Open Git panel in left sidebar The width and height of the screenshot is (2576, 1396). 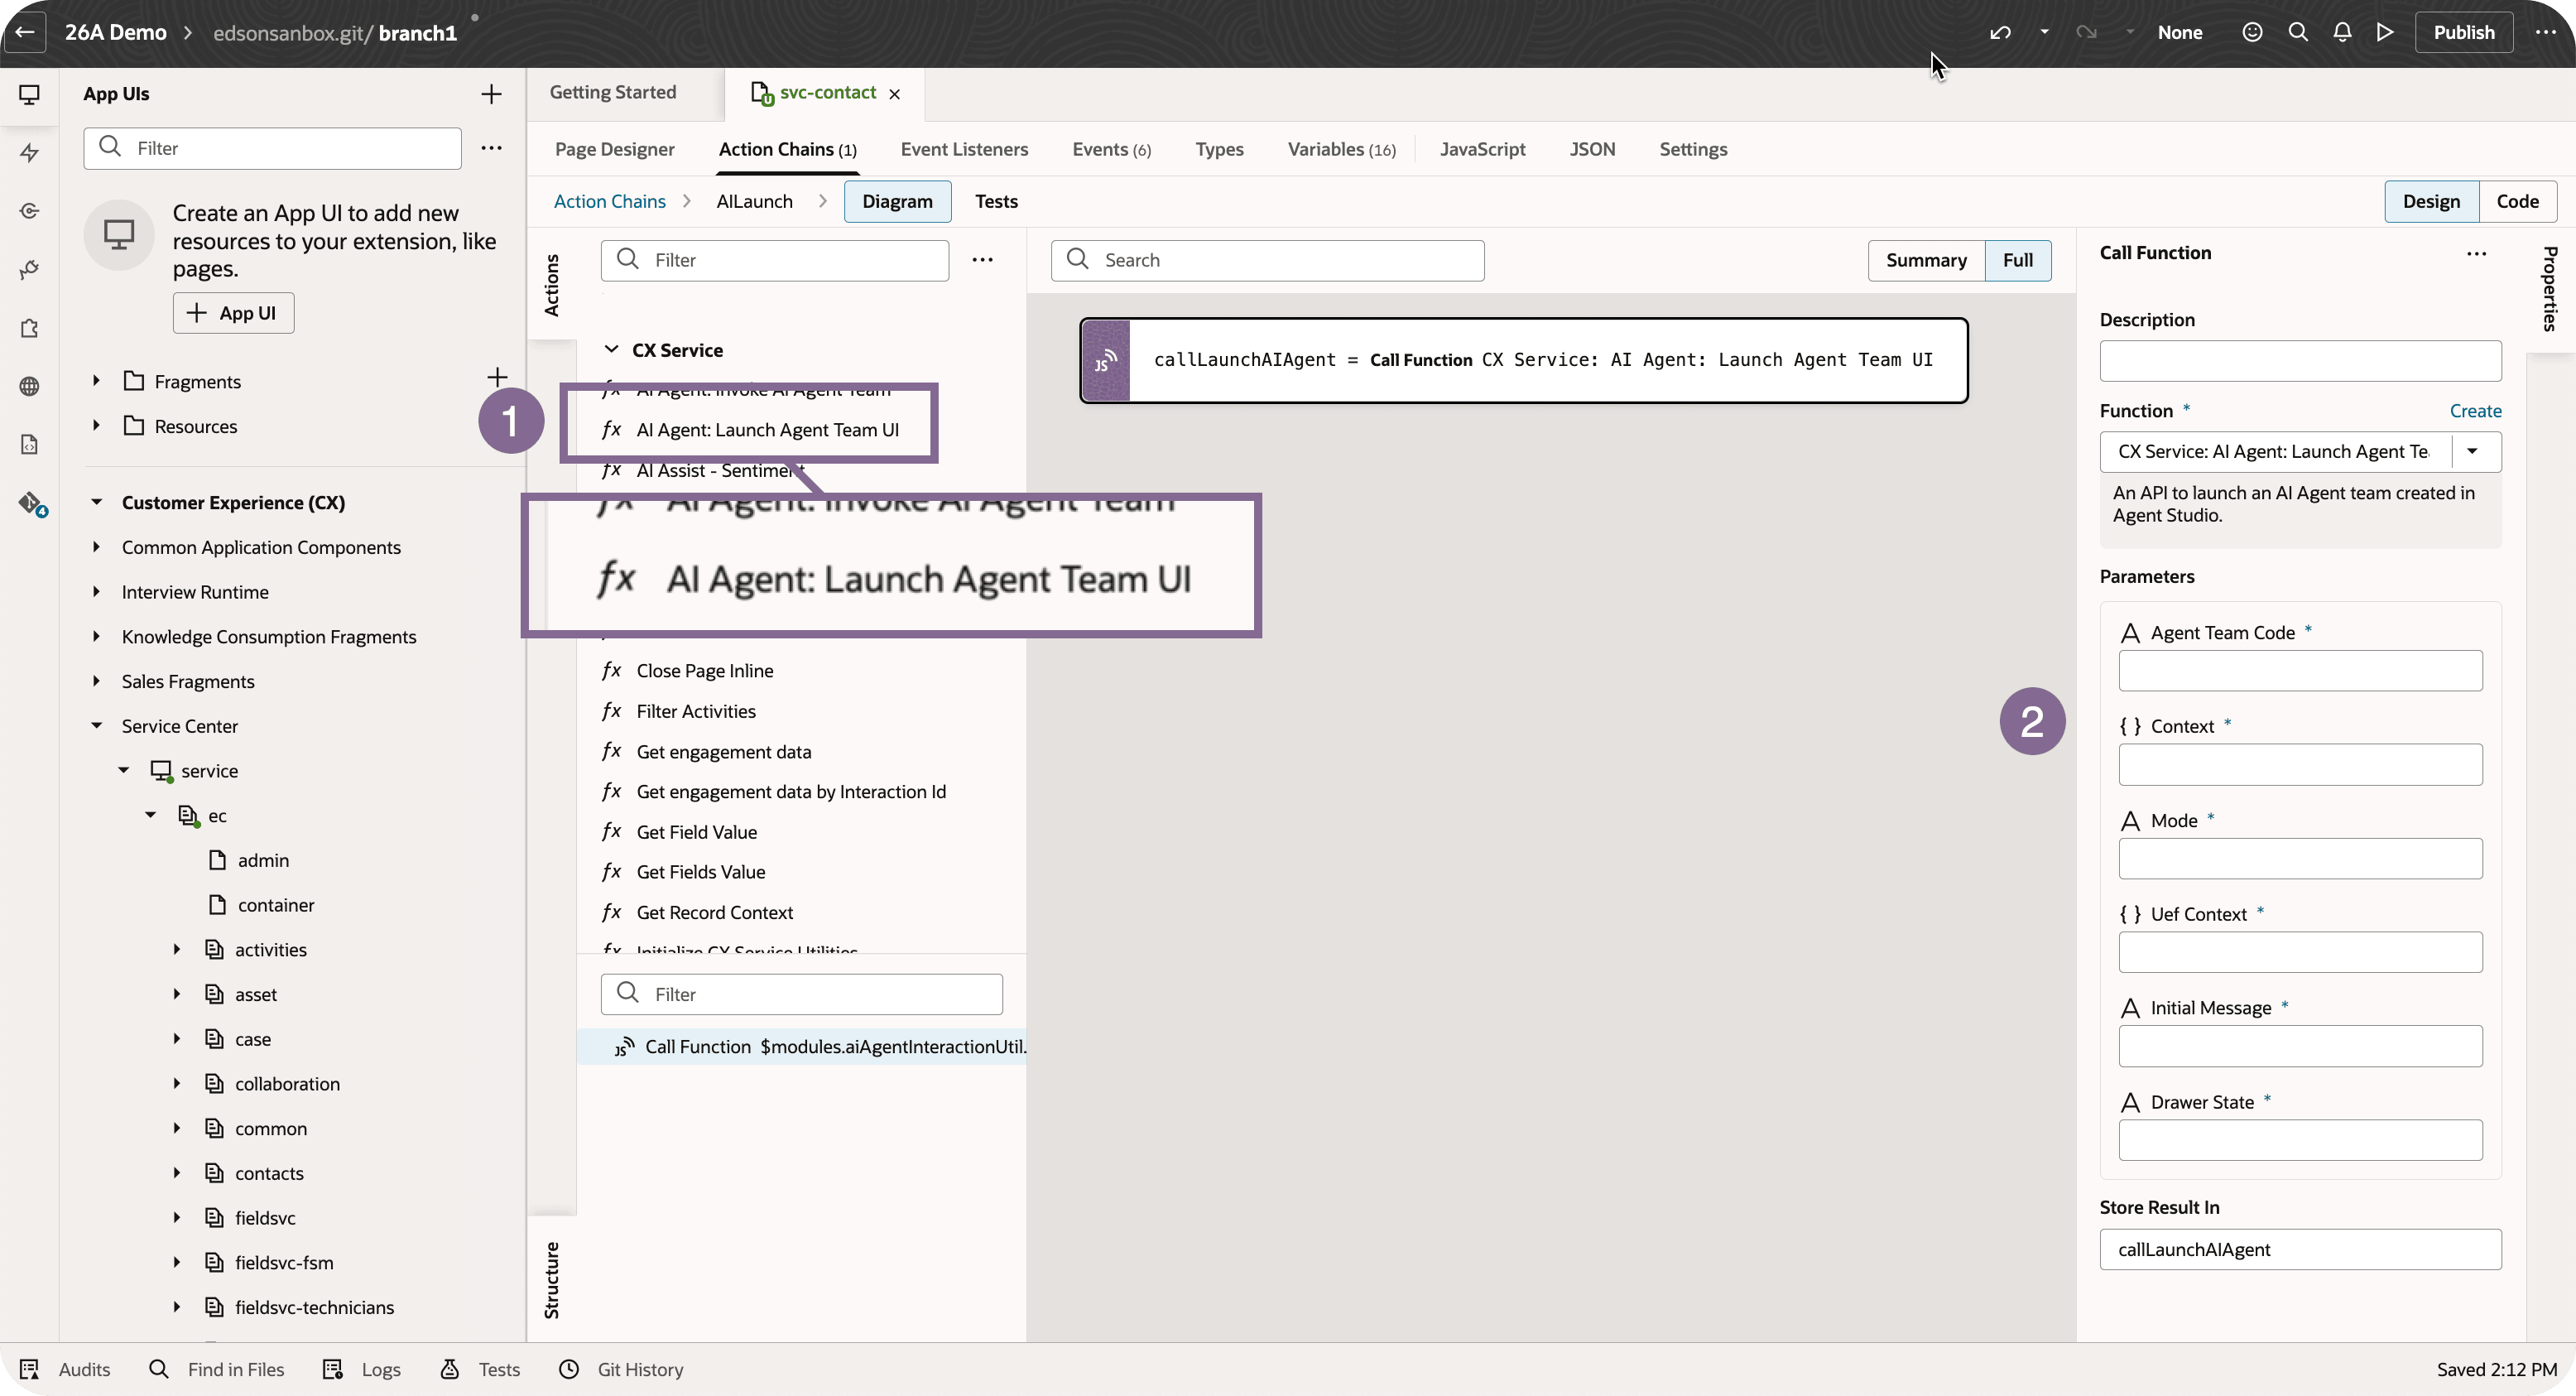(30, 503)
